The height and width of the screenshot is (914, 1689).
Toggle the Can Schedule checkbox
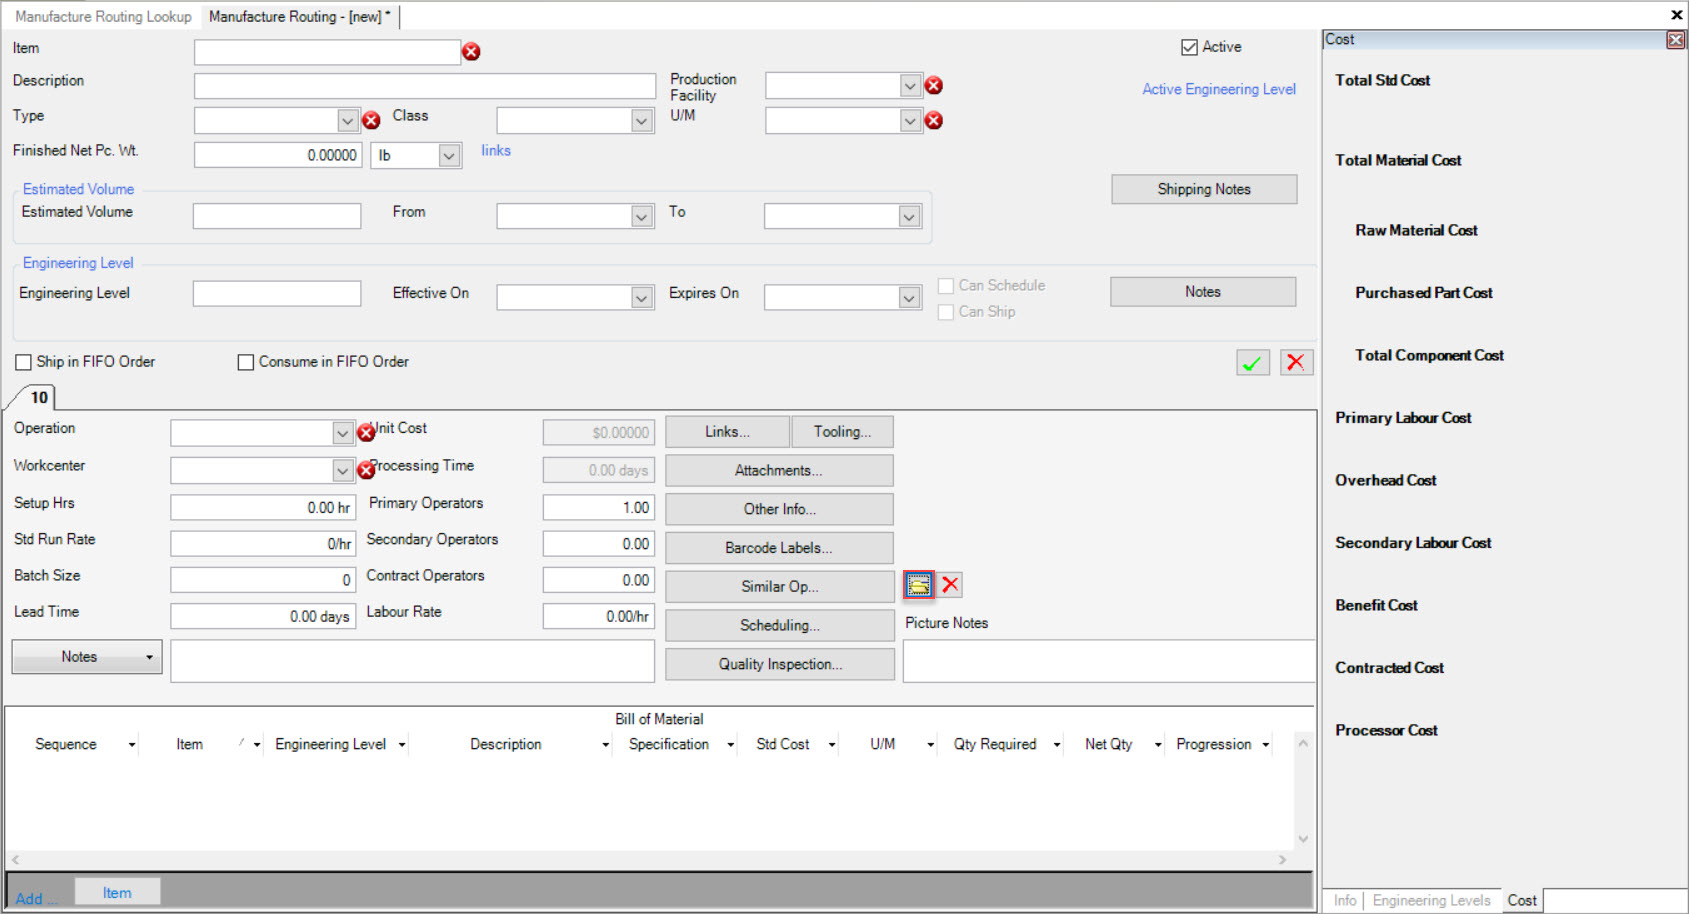(945, 286)
